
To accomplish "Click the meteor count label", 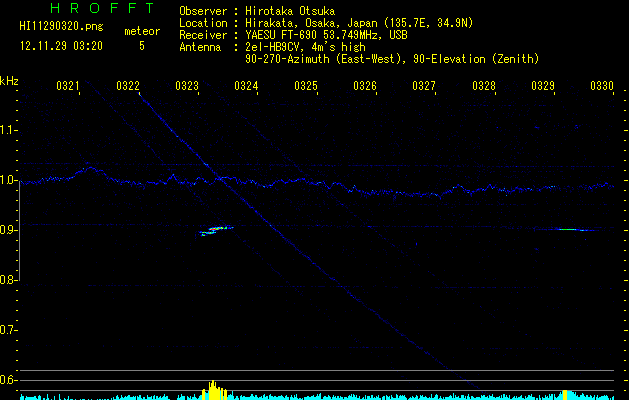I will (142, 31).
